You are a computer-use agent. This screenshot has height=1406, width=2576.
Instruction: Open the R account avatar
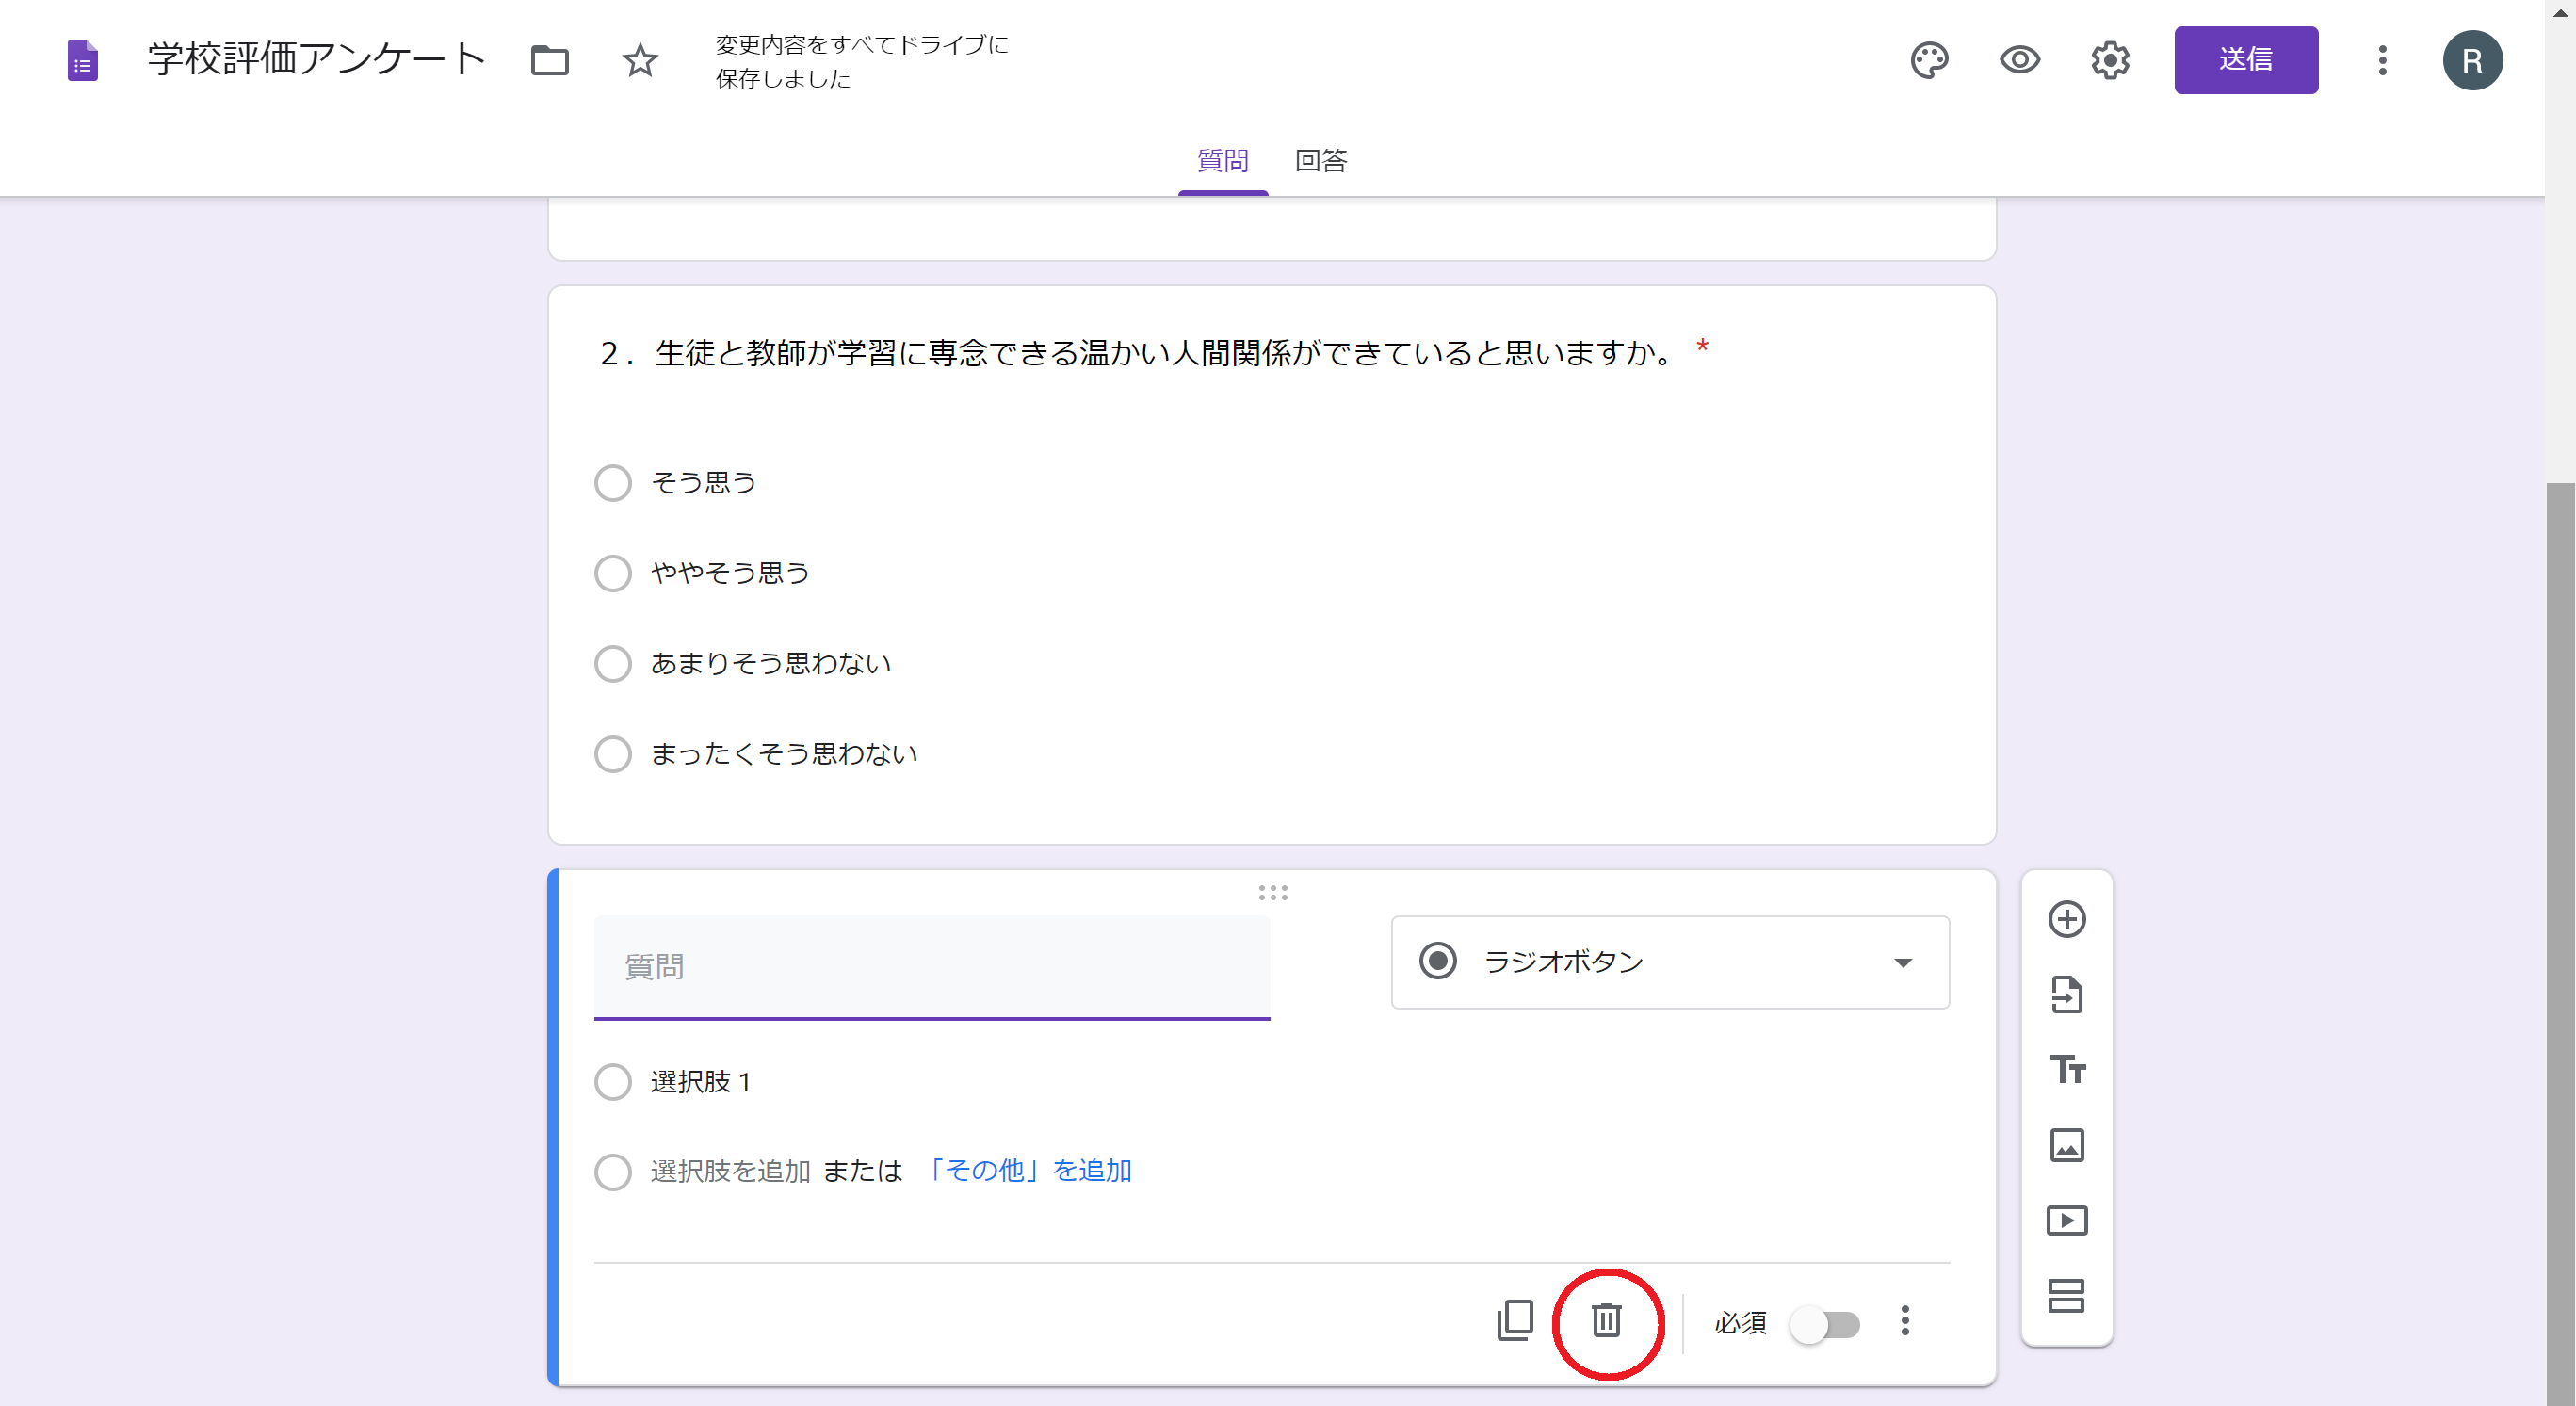(x=2472, y=61)
